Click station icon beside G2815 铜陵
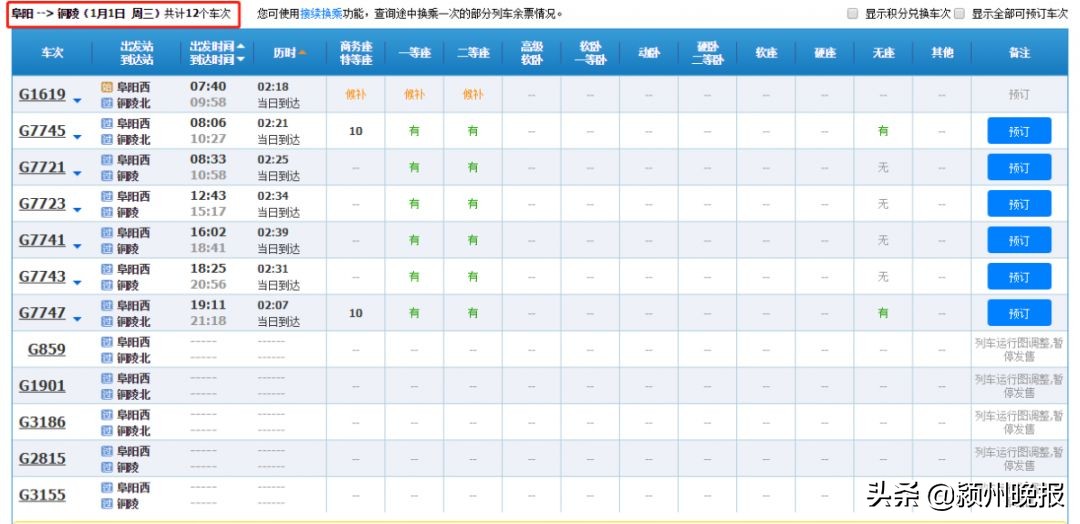 (x=107, y=468)
